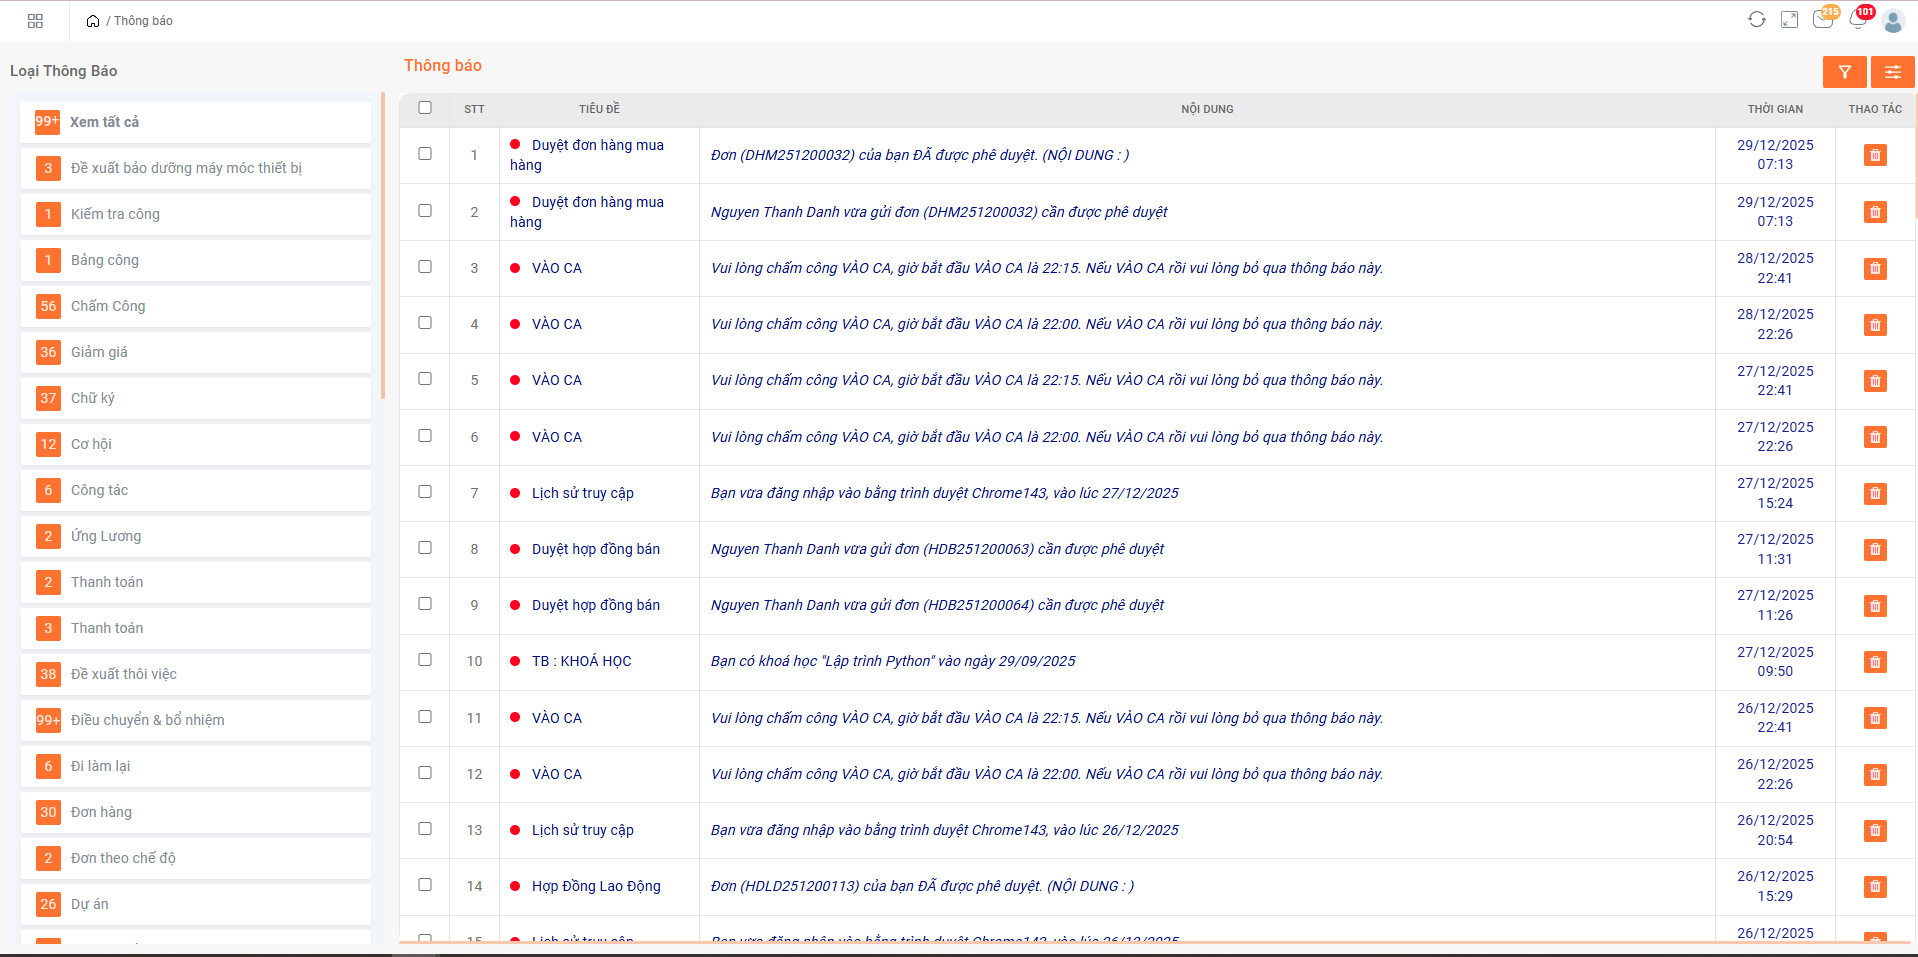This screenshot has height=957, width=1918.
Task: Open the column settings sliders button
Action: tap(1892, 72)
